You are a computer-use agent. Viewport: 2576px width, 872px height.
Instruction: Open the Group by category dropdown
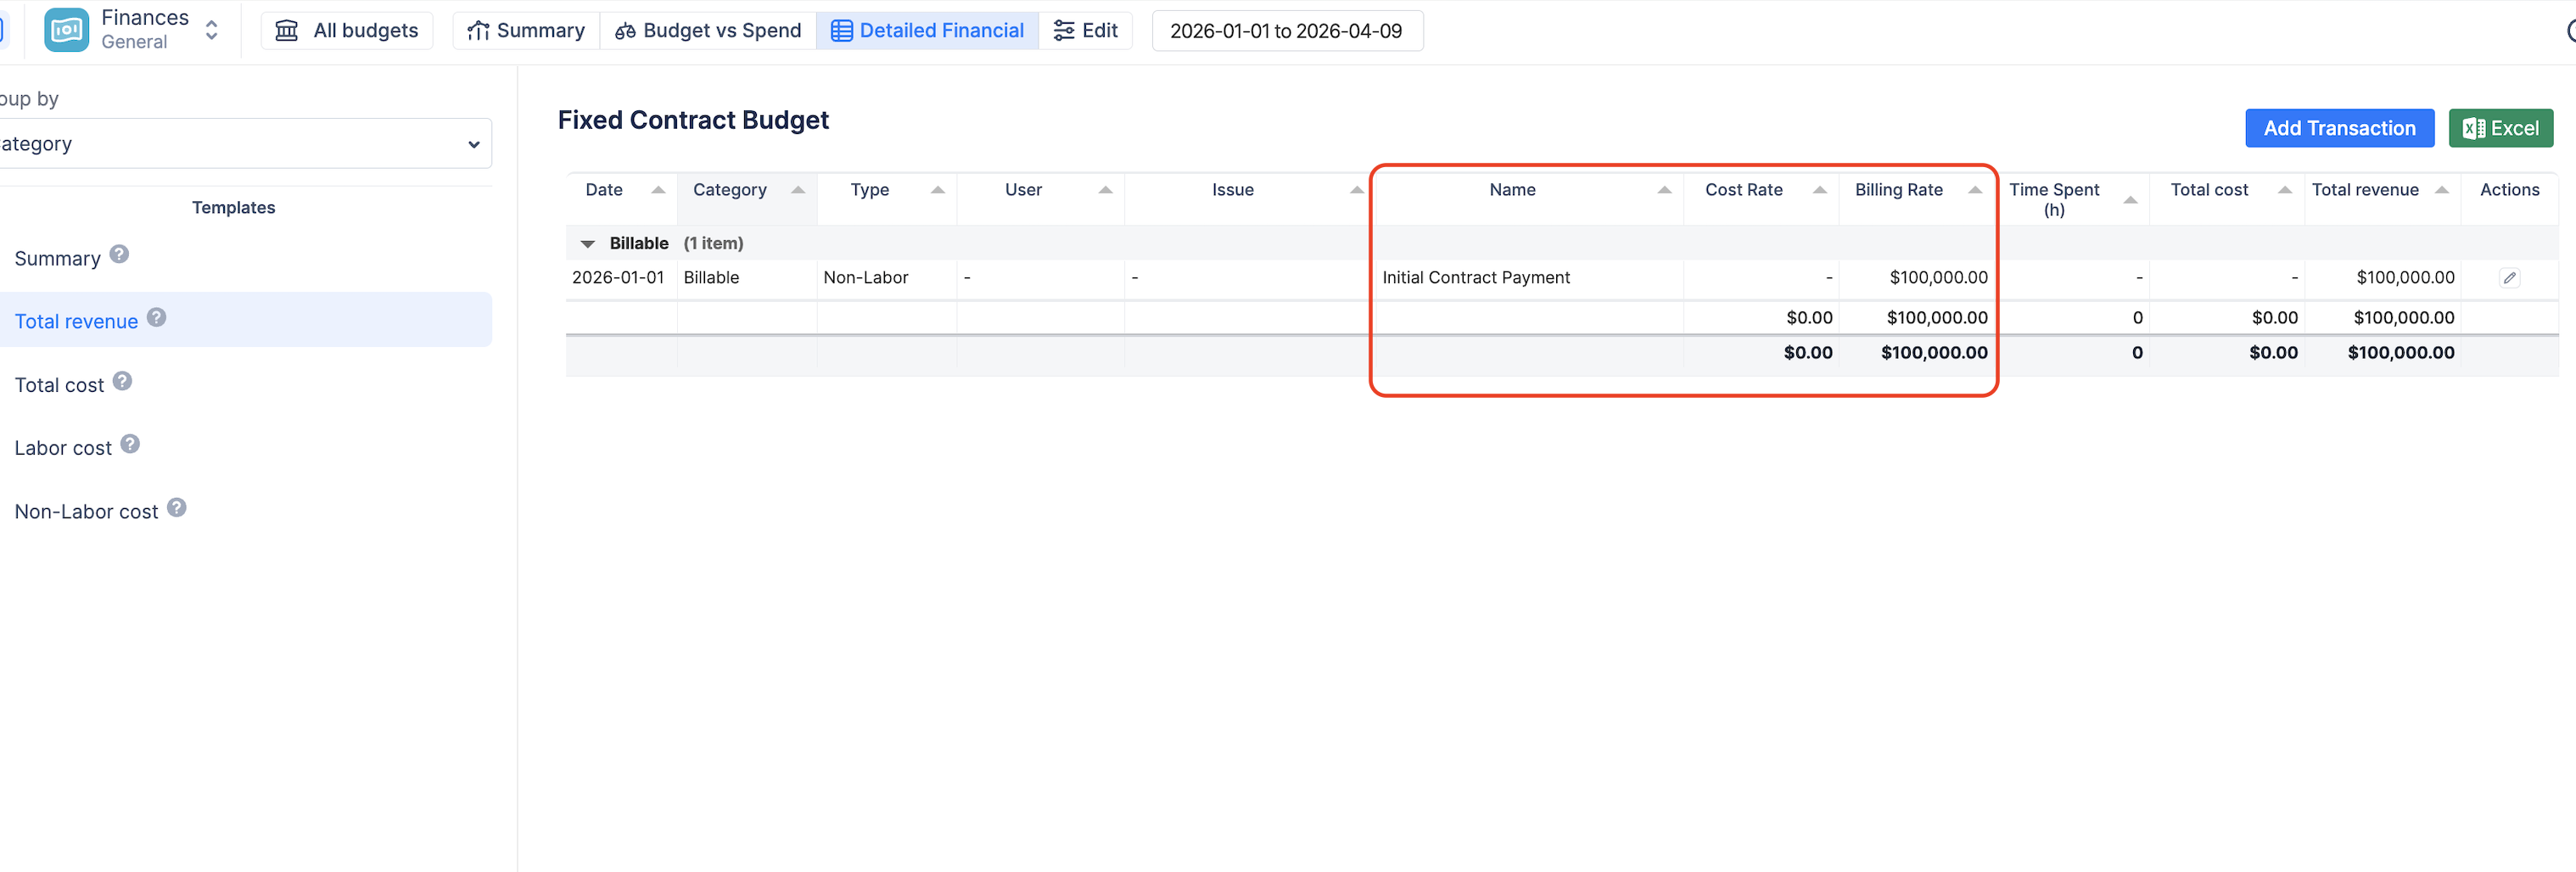point(240,144)
